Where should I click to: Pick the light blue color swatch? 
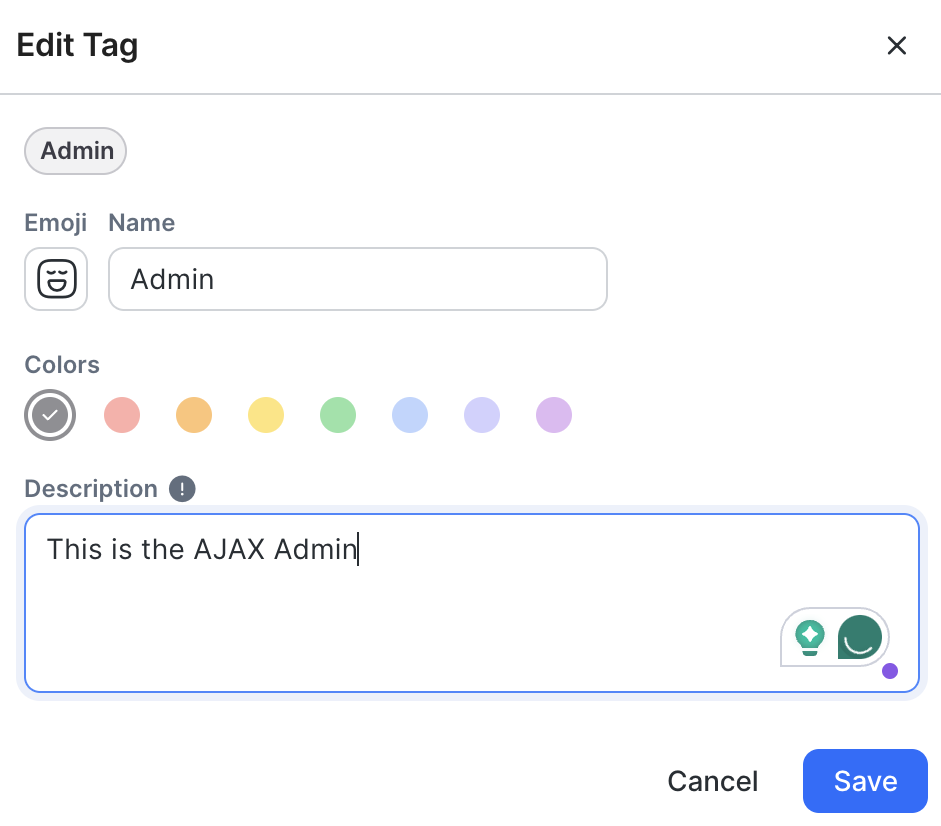(410, 415)
